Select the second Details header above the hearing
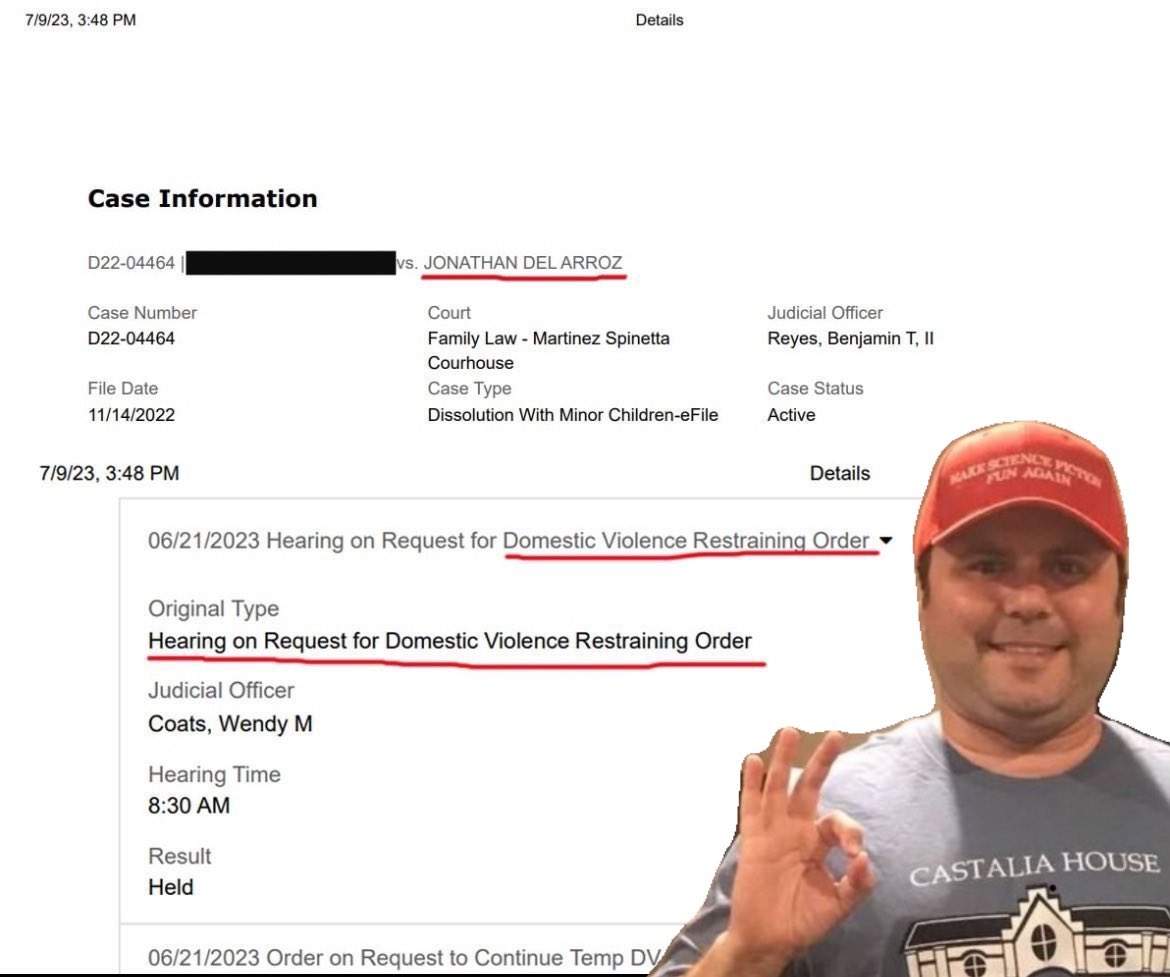 840,473
